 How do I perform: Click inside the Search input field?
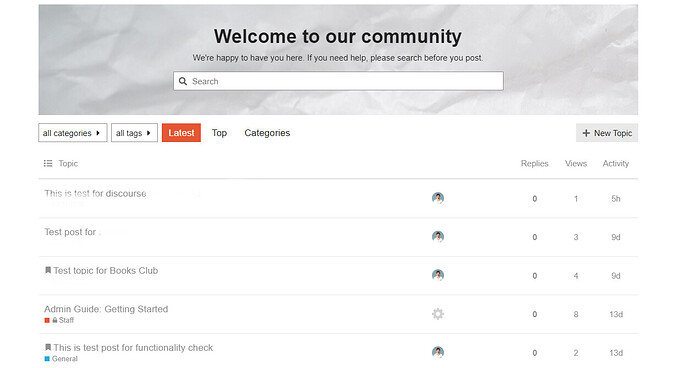338,81
